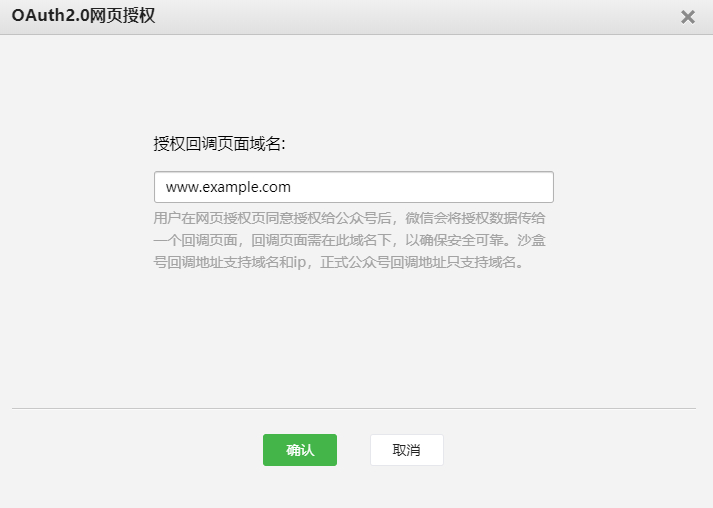Click the phrase 回调页面需在此域名下

coord(316,241)
